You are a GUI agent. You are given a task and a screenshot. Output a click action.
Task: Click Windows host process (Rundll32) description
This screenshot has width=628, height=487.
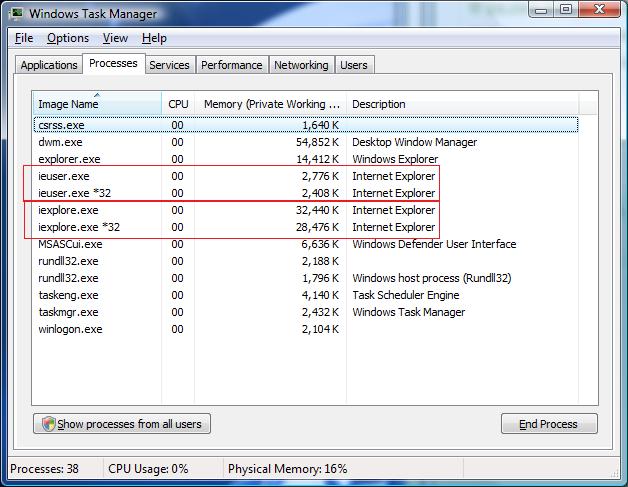point(432,278)
